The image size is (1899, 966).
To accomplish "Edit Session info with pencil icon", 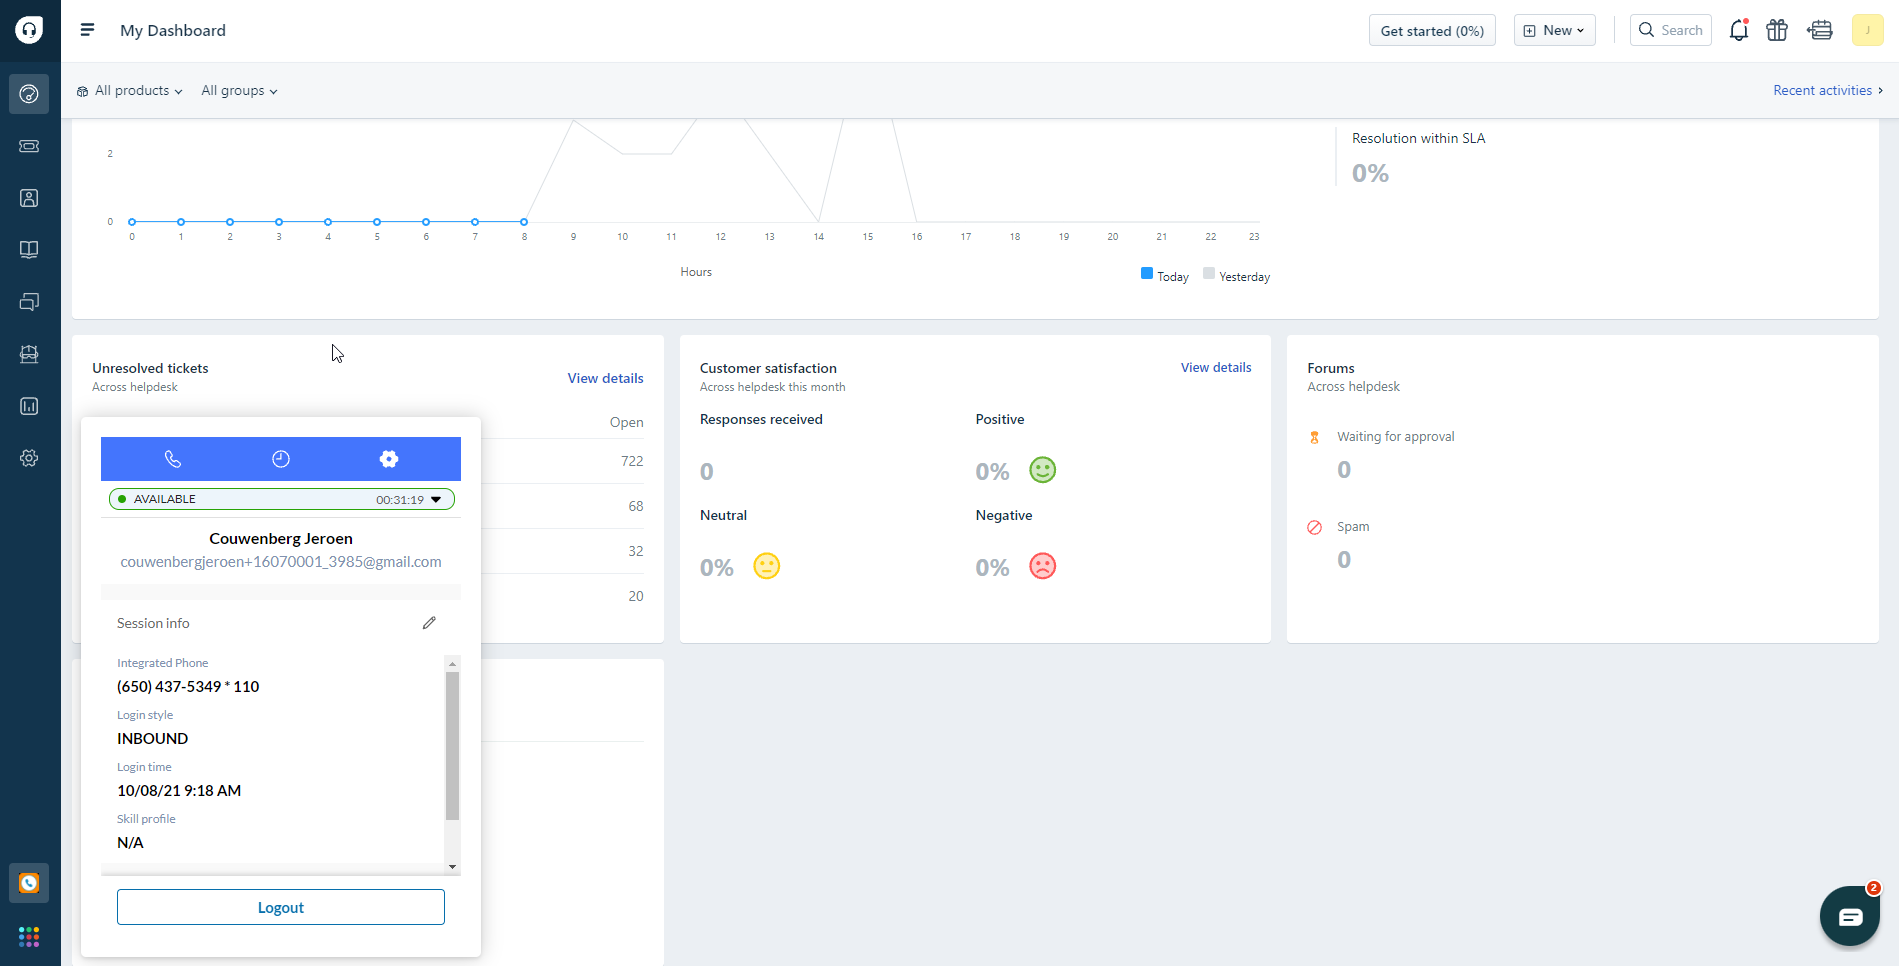I will 429,623.
